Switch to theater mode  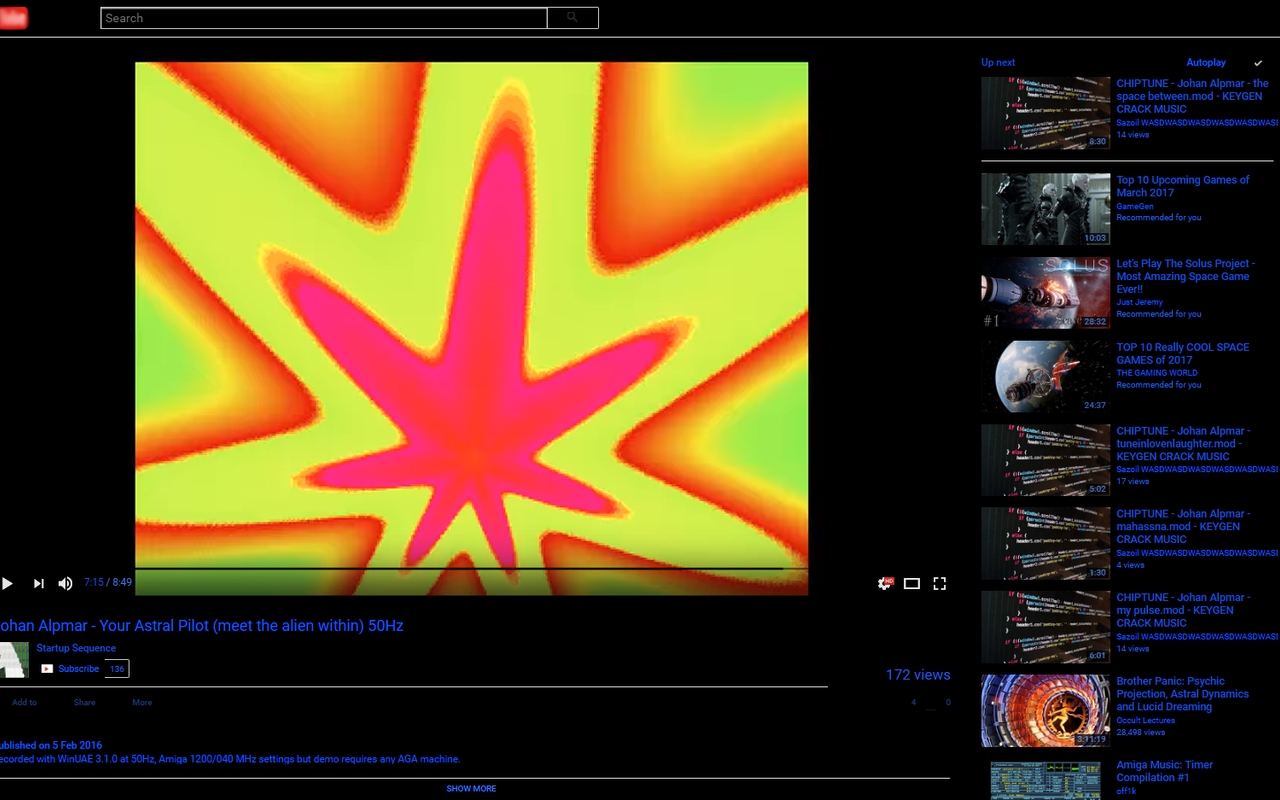912,584
